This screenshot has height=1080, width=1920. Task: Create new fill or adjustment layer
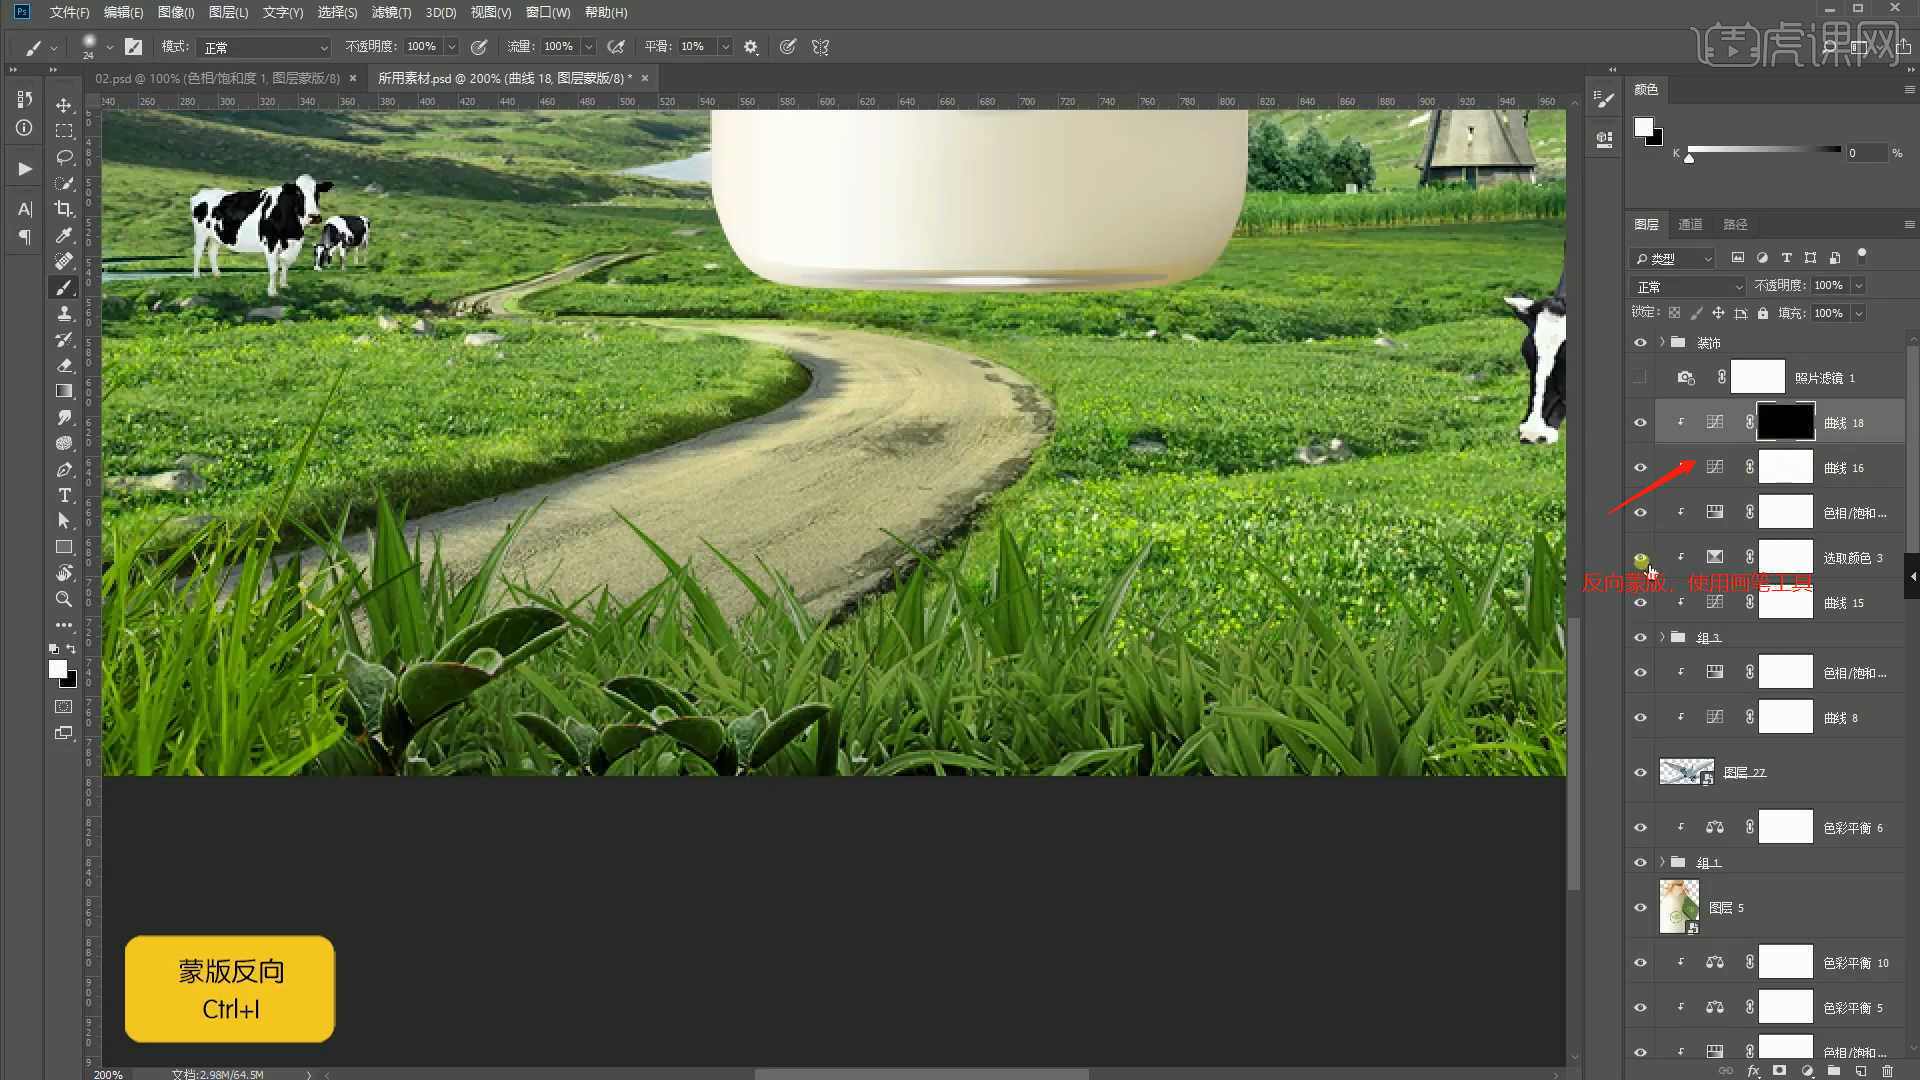(1806, 1070)
